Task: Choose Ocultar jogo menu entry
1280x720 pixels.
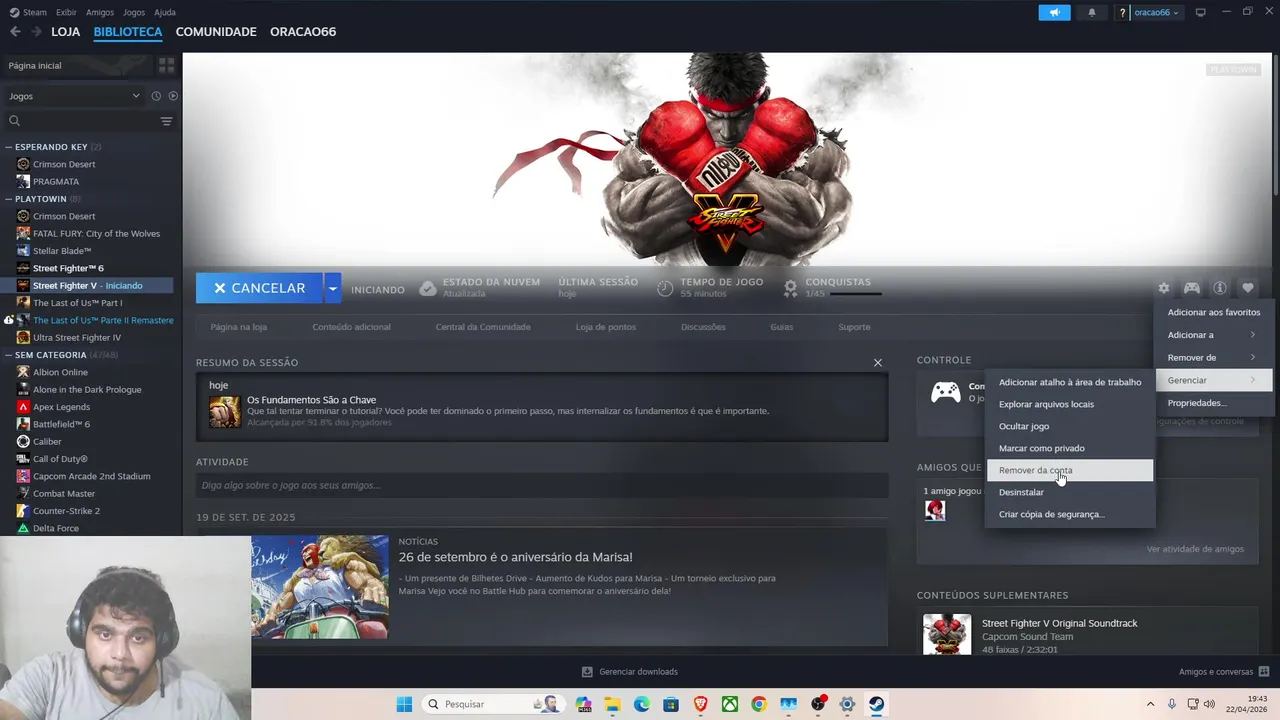Action: [x=1070, y=426]
